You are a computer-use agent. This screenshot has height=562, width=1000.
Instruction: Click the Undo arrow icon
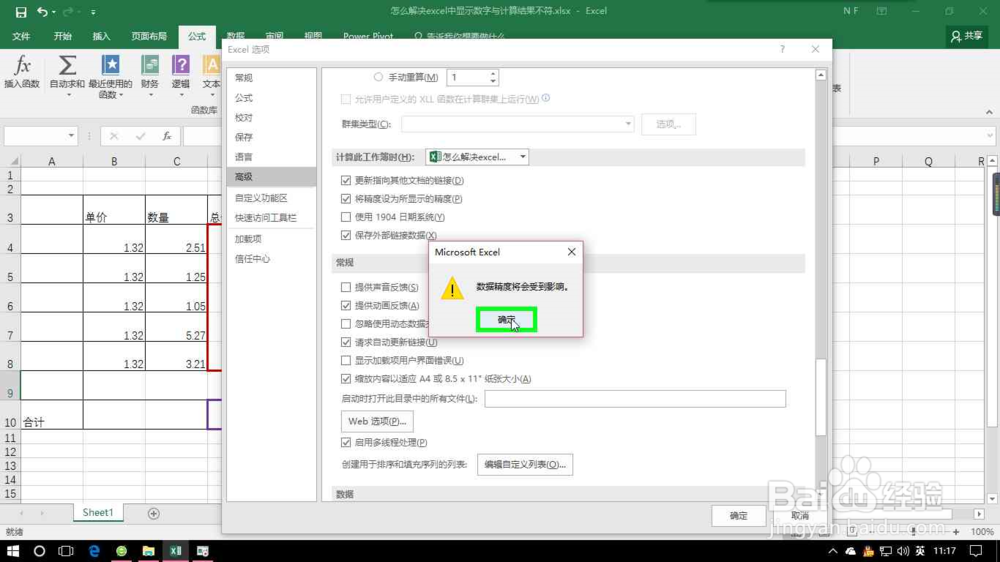[42, 11]
